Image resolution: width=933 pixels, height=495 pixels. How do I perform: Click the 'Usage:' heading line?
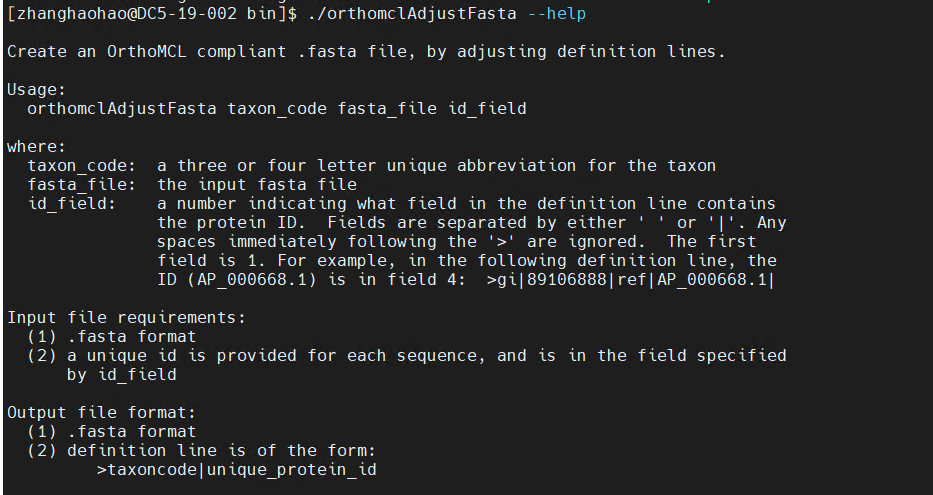(x=36, y=90)
